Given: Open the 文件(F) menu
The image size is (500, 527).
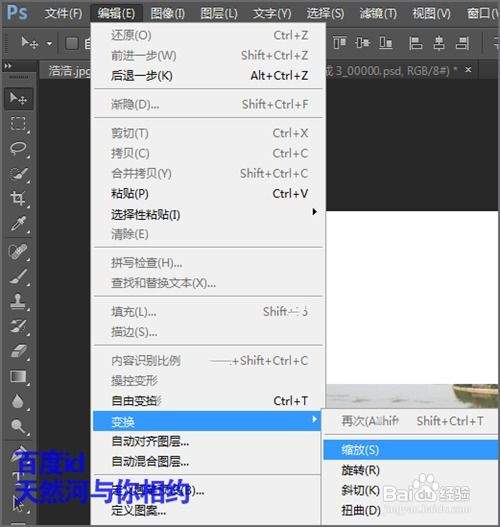Looking at the screenshot, I should coord(63,13).
